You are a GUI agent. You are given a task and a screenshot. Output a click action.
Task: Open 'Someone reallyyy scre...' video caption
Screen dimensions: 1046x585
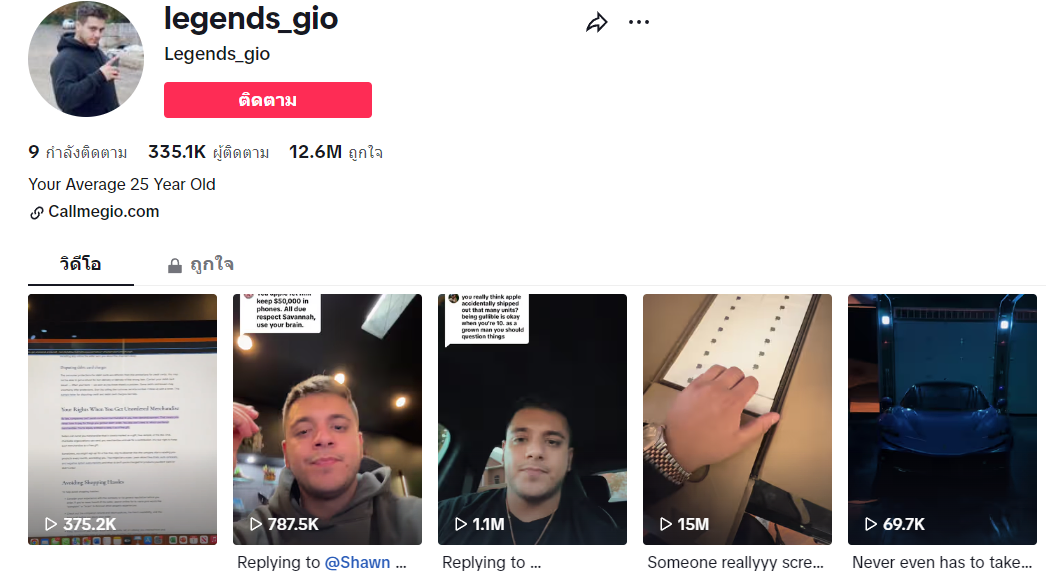[x=735, y=562]
